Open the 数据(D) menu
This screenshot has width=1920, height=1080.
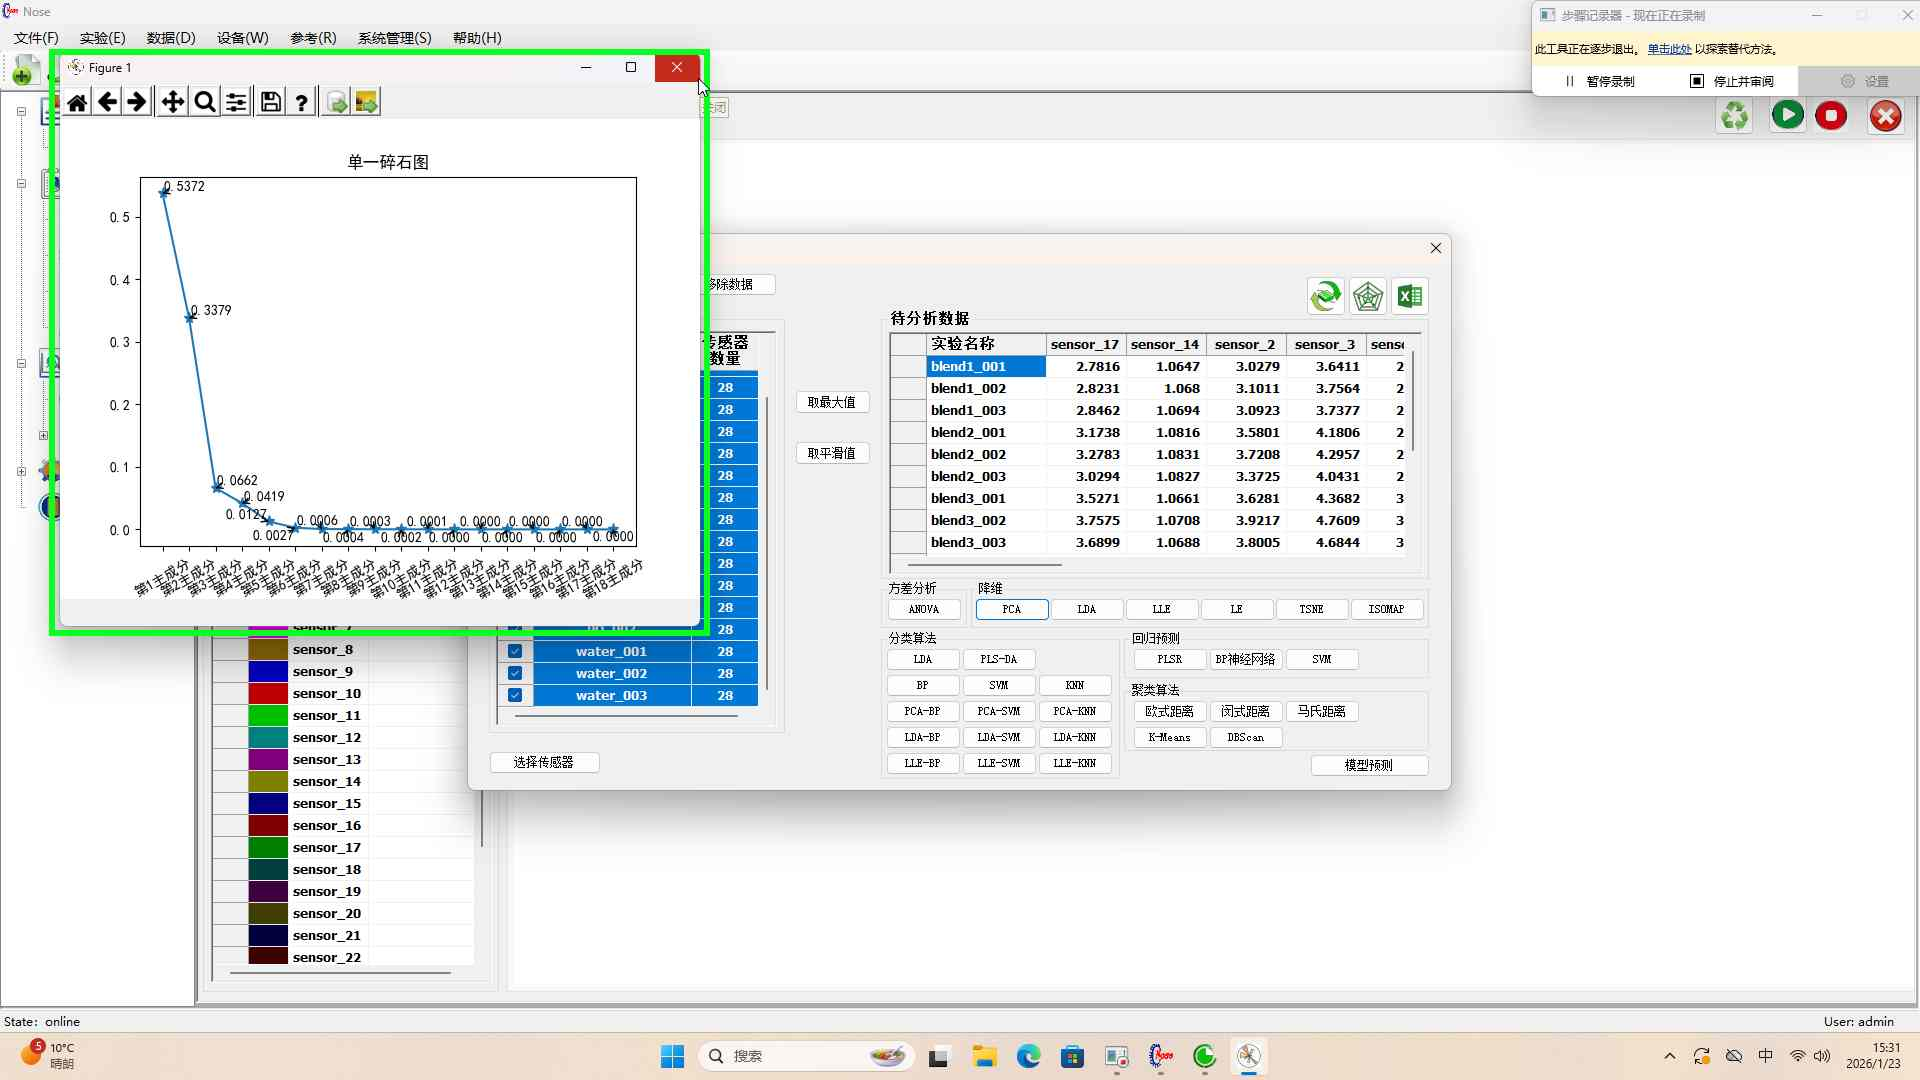click(171, 38)
